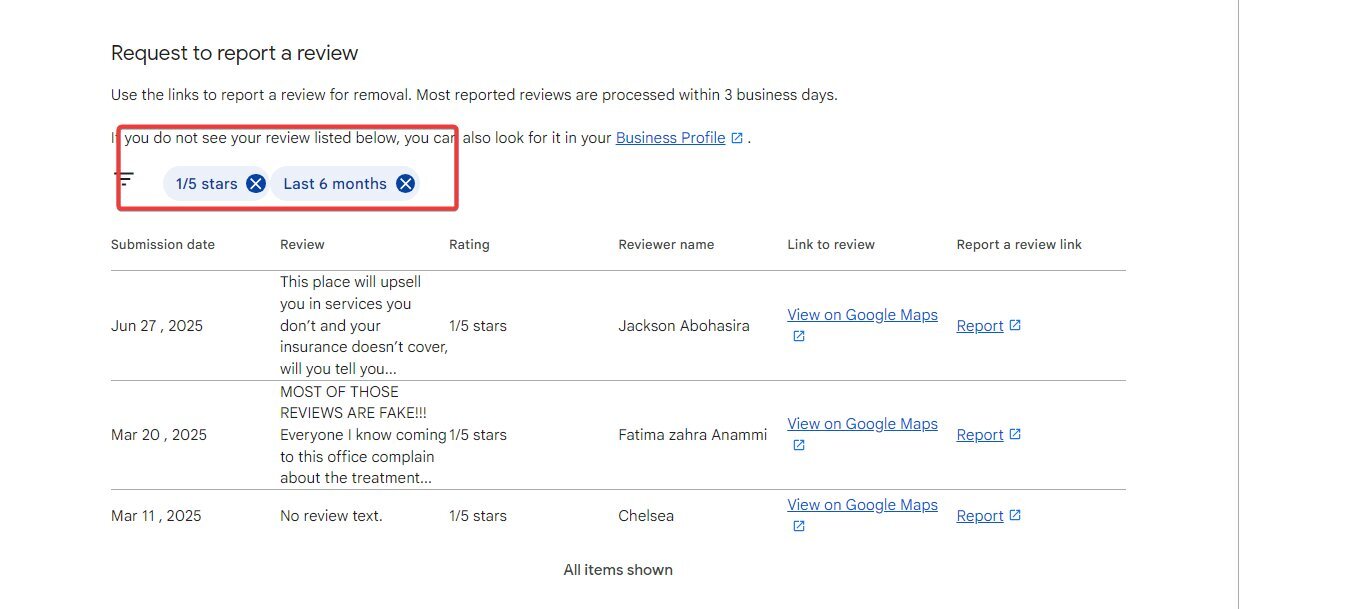Select the 1/5 stars chip label
The width and height of the screenshot is (1347, 609).
pyautogui.click(x=206, y=184)
